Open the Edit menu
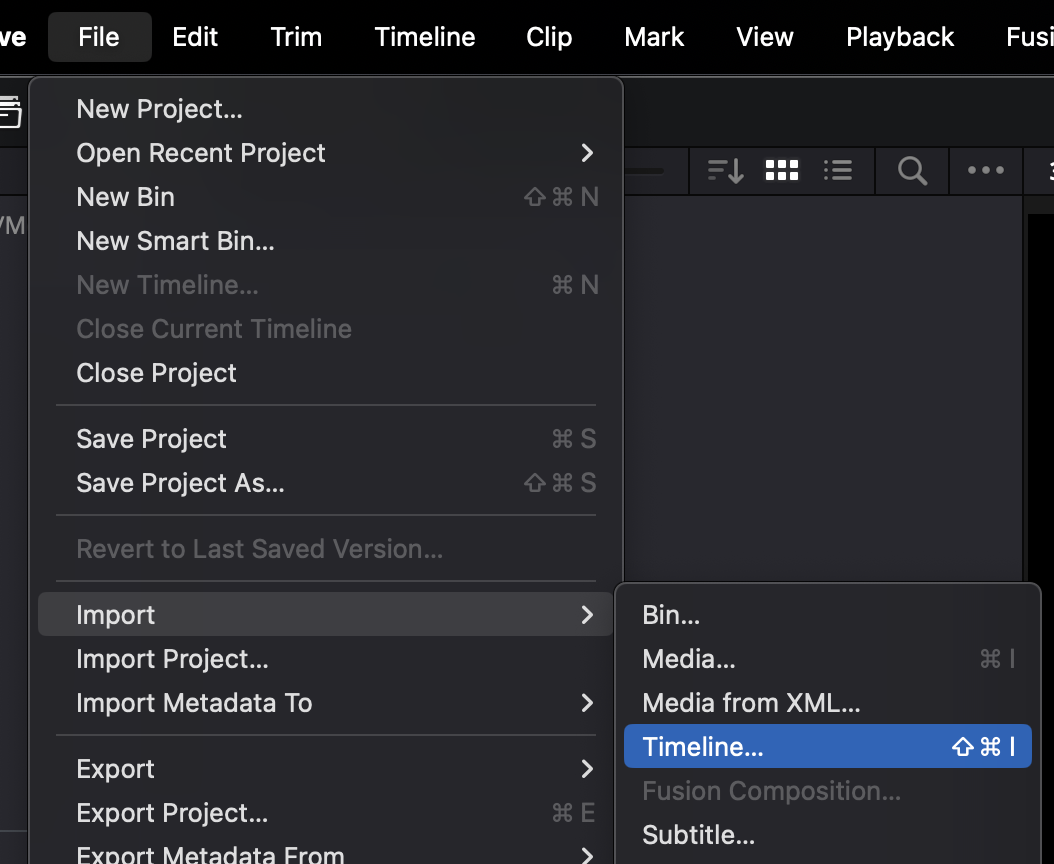The height and width of the screenshot is (864, 1054). click(195, 38)
